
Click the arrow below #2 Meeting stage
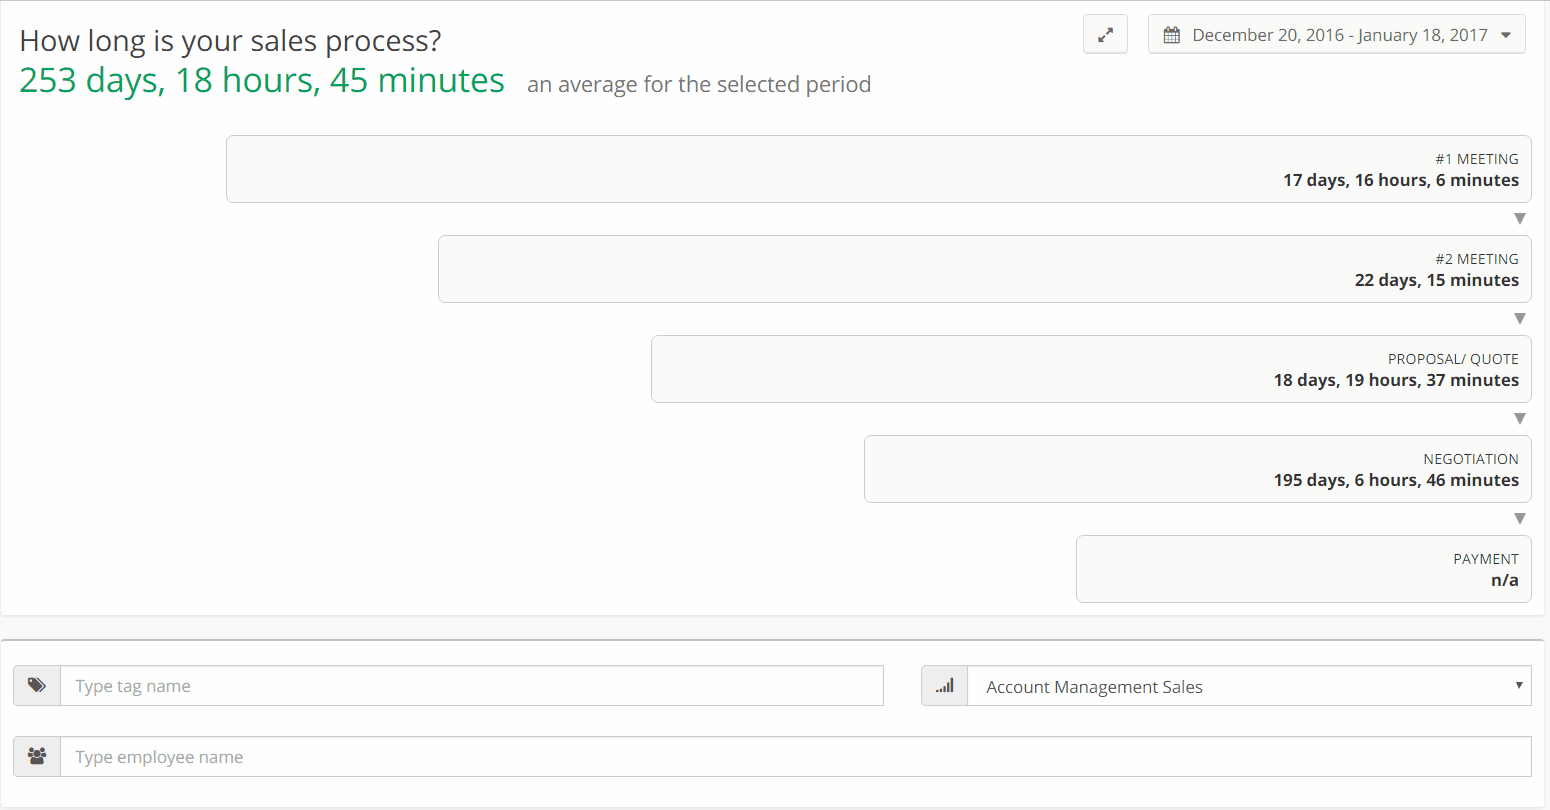pos(1520,319)
